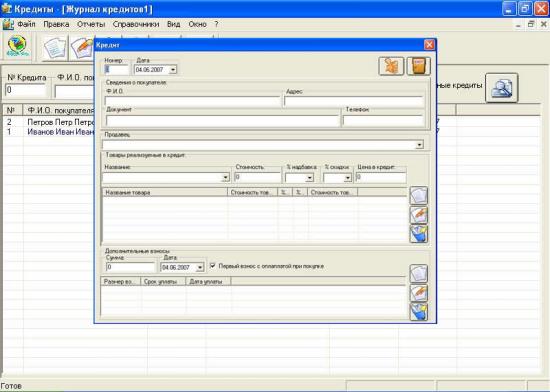Delete product trash icon beside goods table
Image resolution: width=550 pixels, height=392 pixels.
[419, 234]
